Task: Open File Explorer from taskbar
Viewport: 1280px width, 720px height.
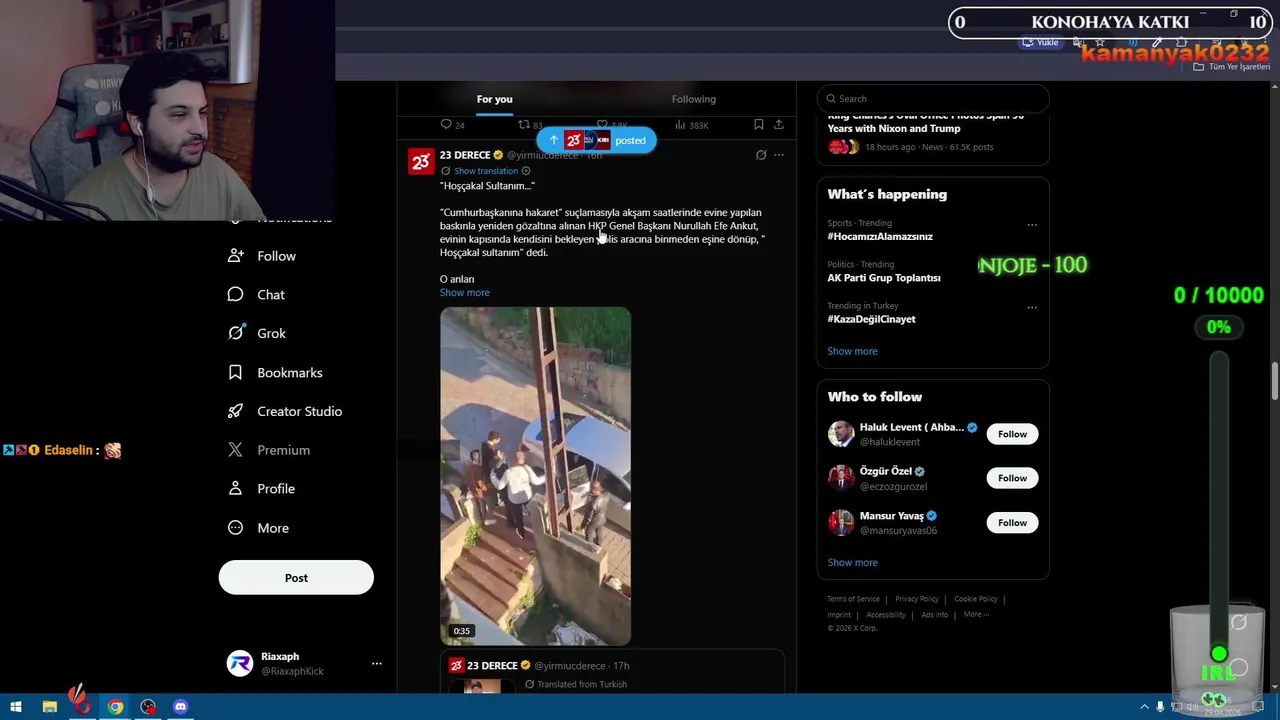Action: point(49,707)
